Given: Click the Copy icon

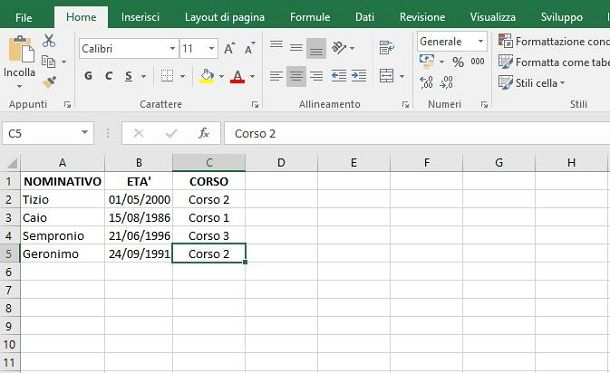Looking at the screenshot, I should 49,61.
